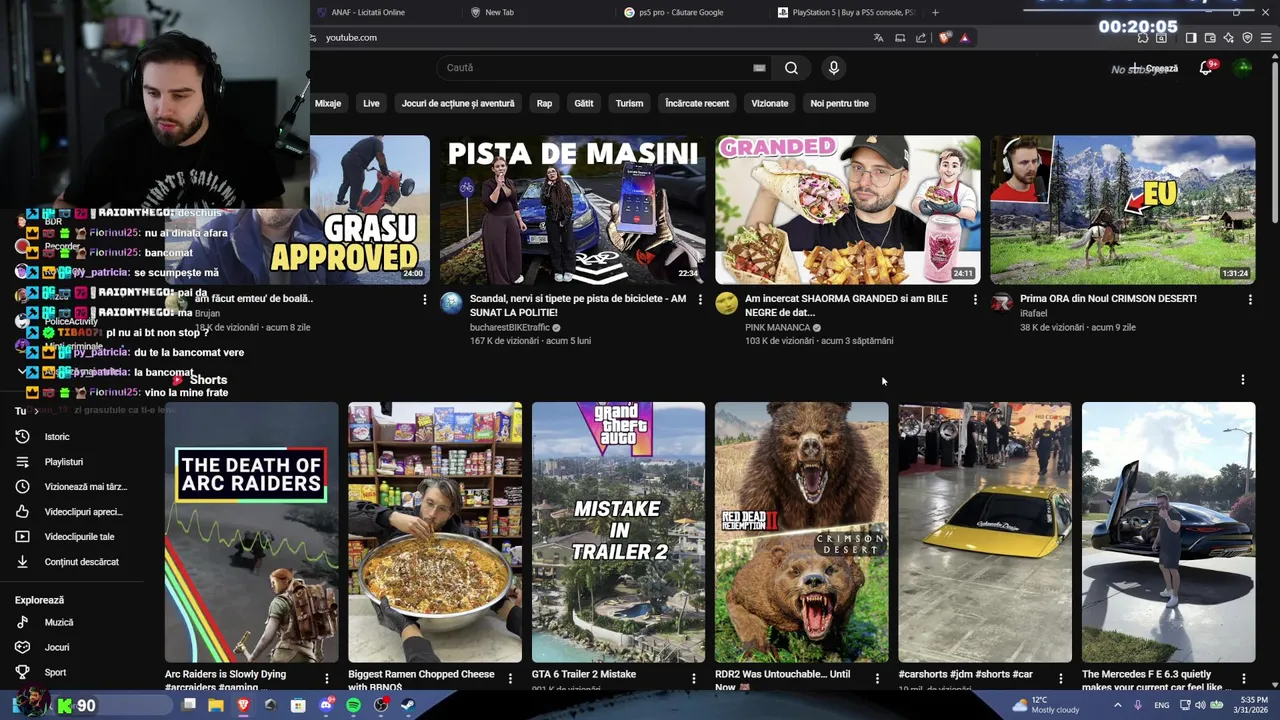Open the Leo AI sparkle icon
This screenshot has height=720, width=1280.
click(1228, 38)
